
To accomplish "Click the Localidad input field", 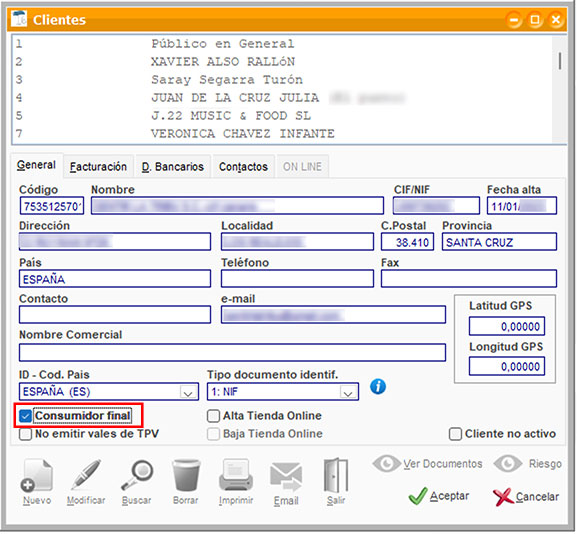I will (x=297, y=242).
